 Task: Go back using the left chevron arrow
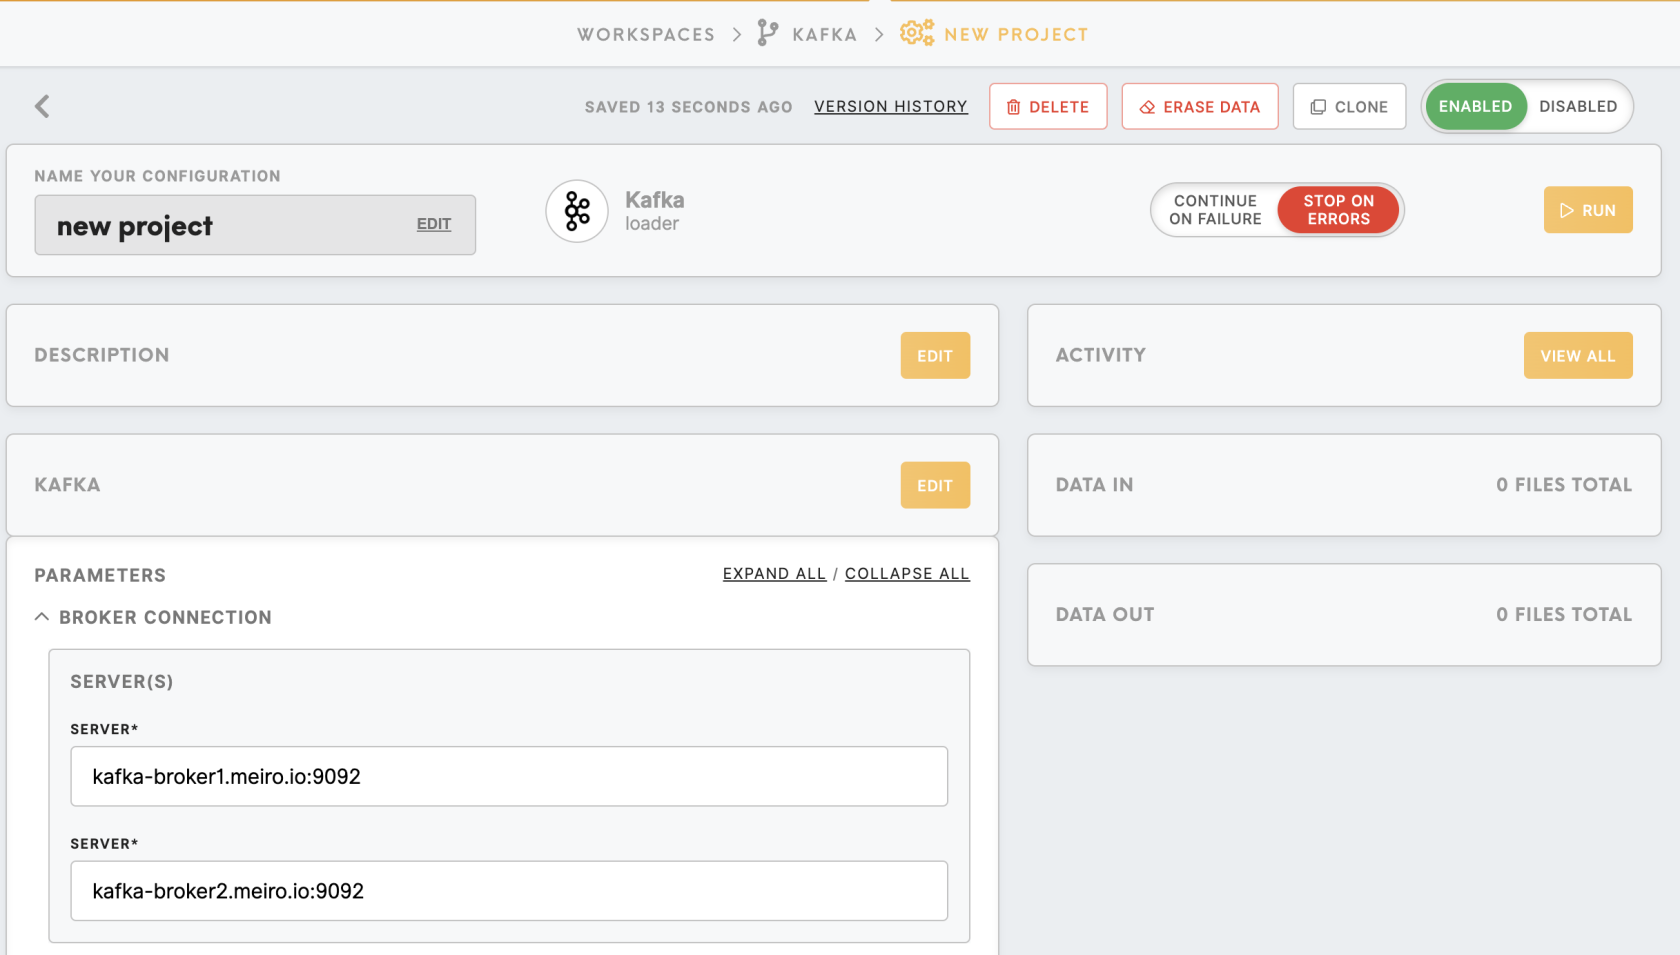(42, 106)
